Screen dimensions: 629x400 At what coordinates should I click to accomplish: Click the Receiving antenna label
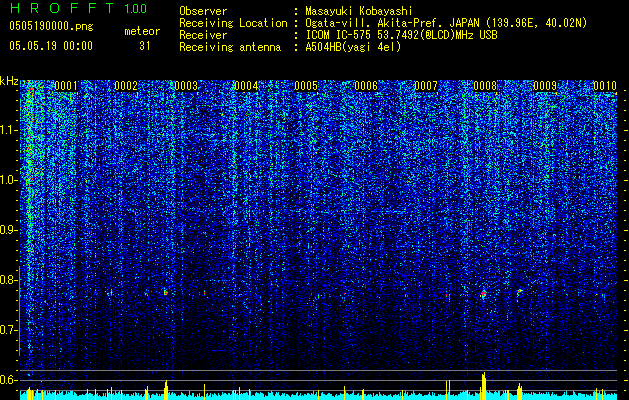230,47
